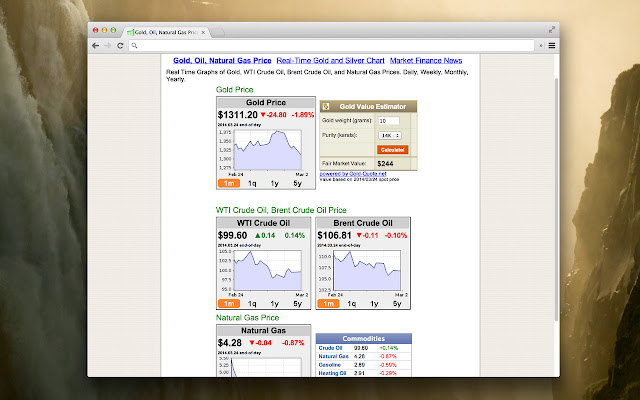Click the WTI Crude Oil chart graph
The height and width of the screenshot is (400, 640).
pyautogui.click(x=267, y=270)
